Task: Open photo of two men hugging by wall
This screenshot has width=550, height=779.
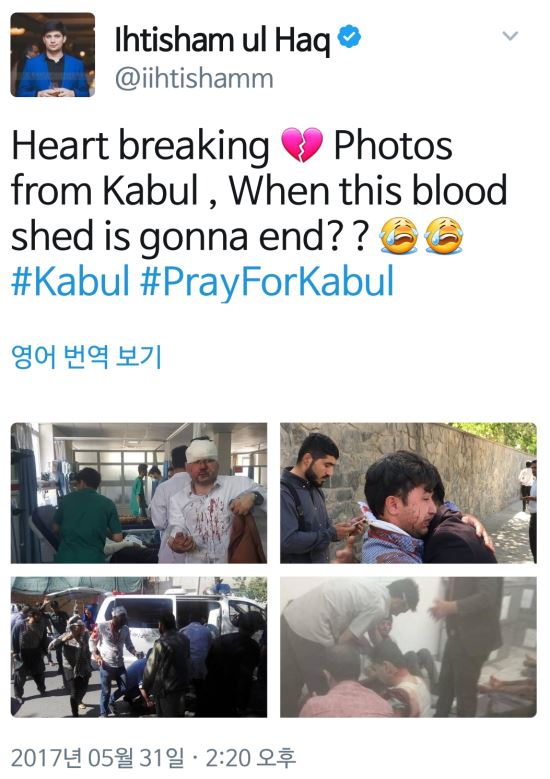Action: 408,493
